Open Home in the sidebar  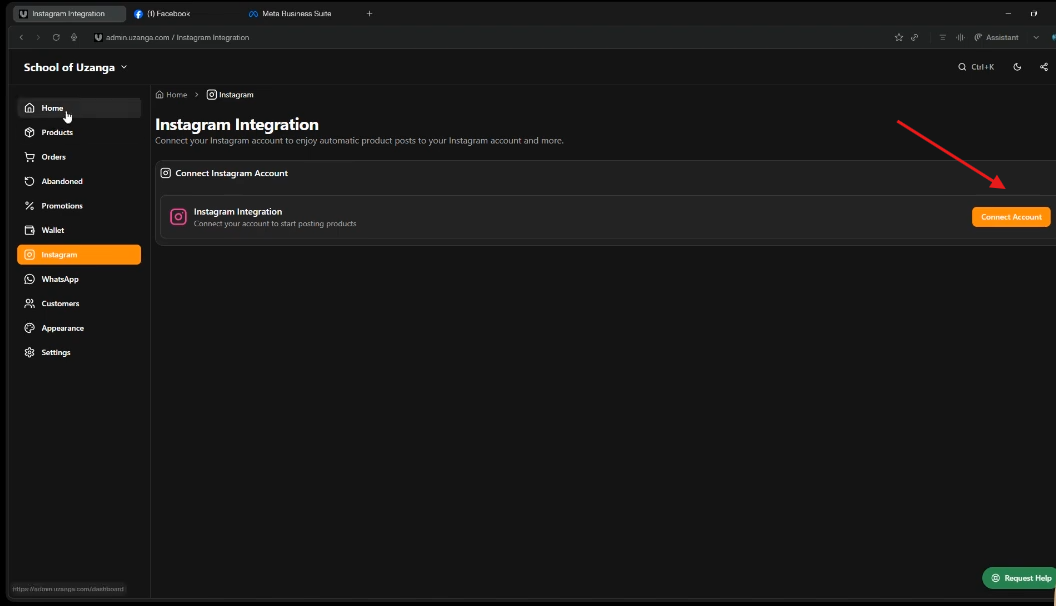79,108
